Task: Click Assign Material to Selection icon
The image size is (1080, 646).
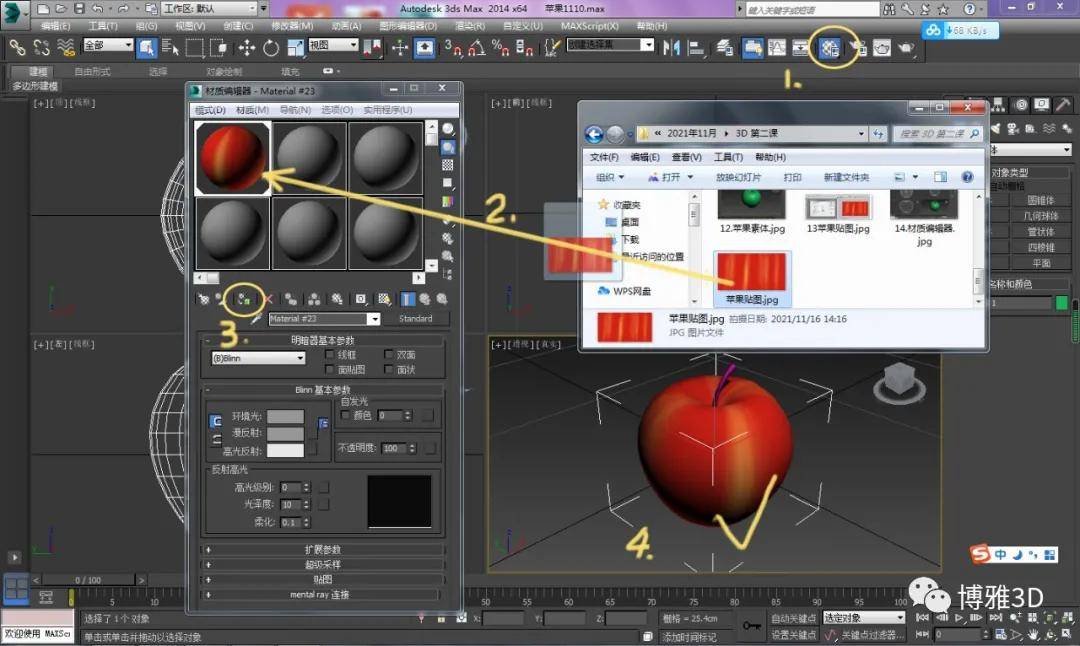Action: coord(244,299)
